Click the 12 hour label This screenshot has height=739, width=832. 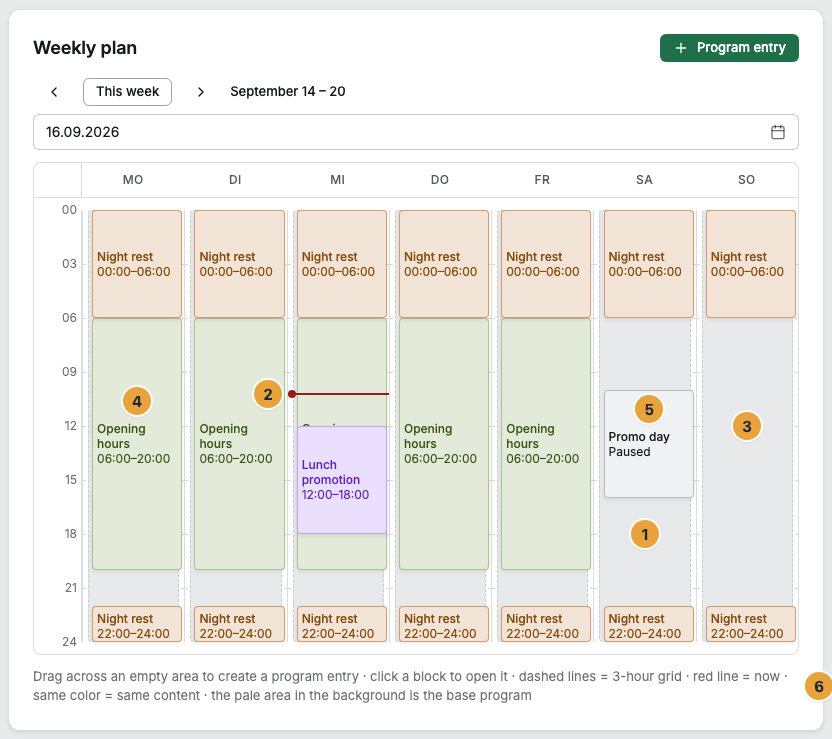point(71,426)
